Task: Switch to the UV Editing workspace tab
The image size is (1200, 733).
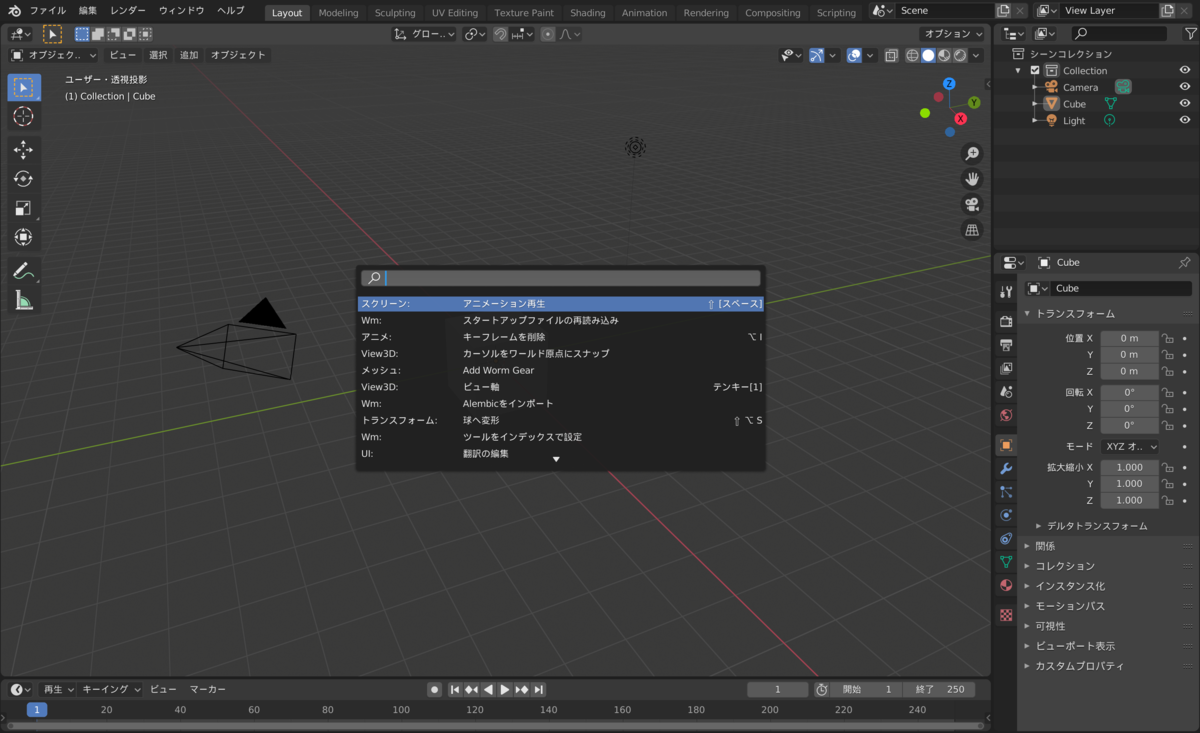Action: point(455,13)
